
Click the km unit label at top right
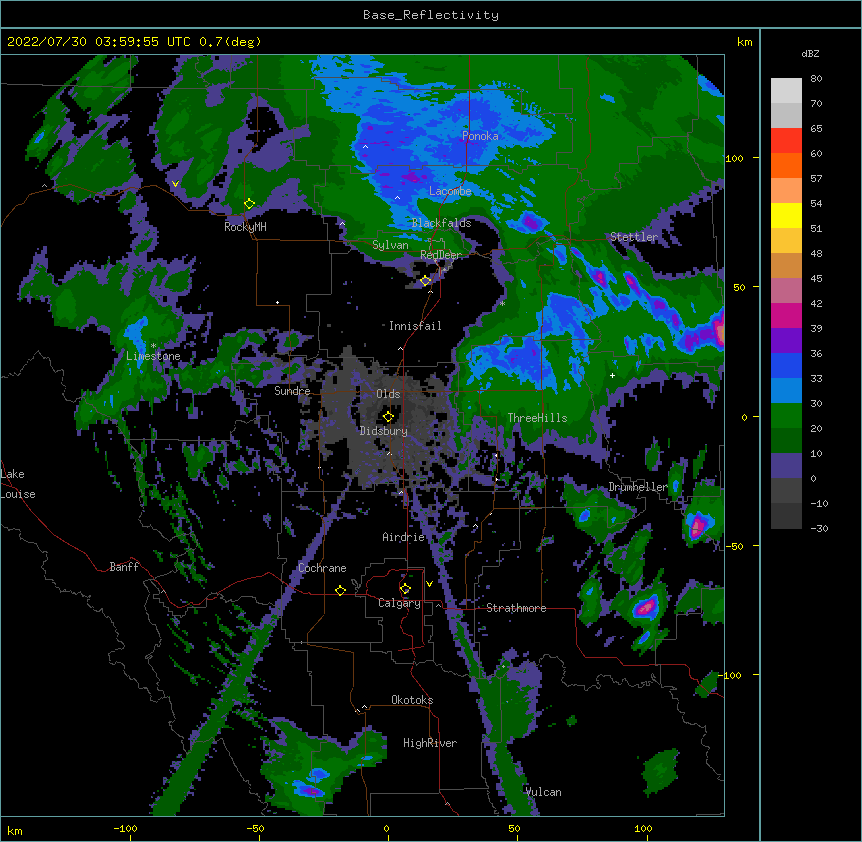[x=744, y=42]
